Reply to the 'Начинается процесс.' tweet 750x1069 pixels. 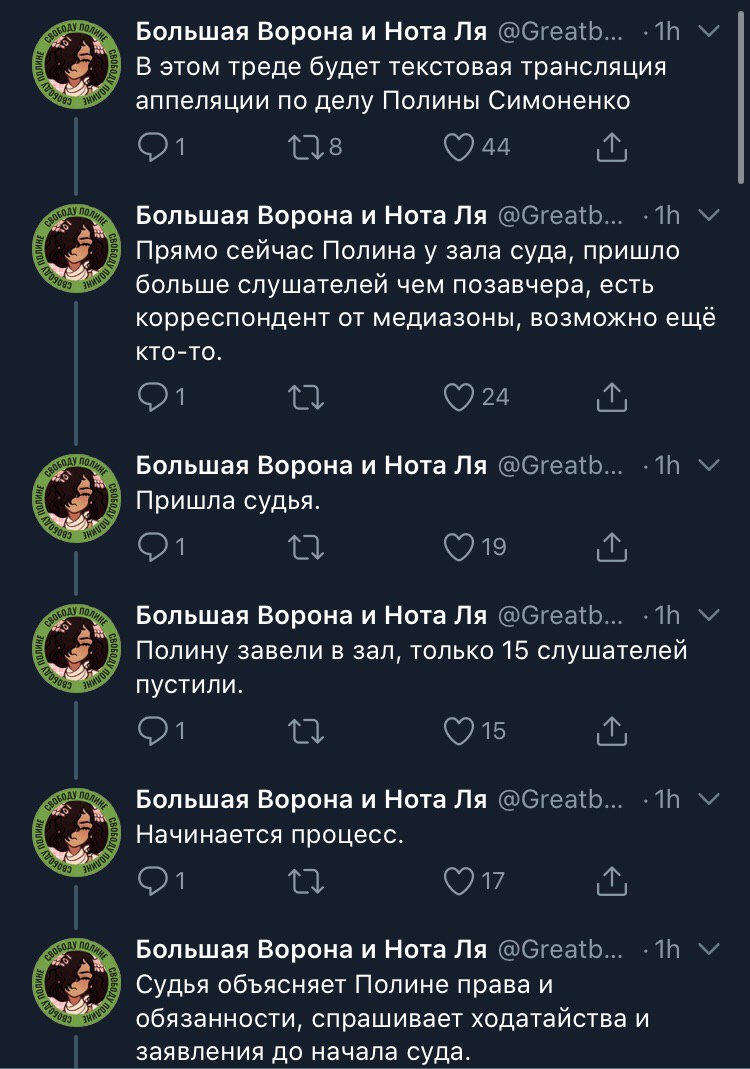coord(152,881)
